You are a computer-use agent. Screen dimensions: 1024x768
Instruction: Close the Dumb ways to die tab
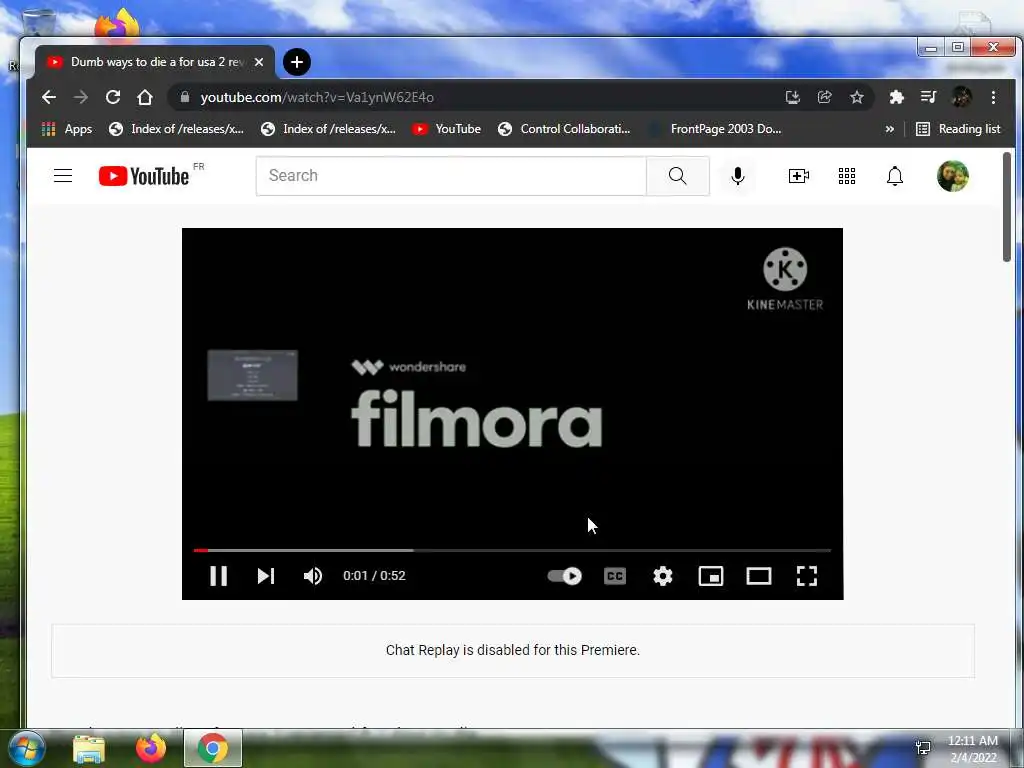pos(259,62)
